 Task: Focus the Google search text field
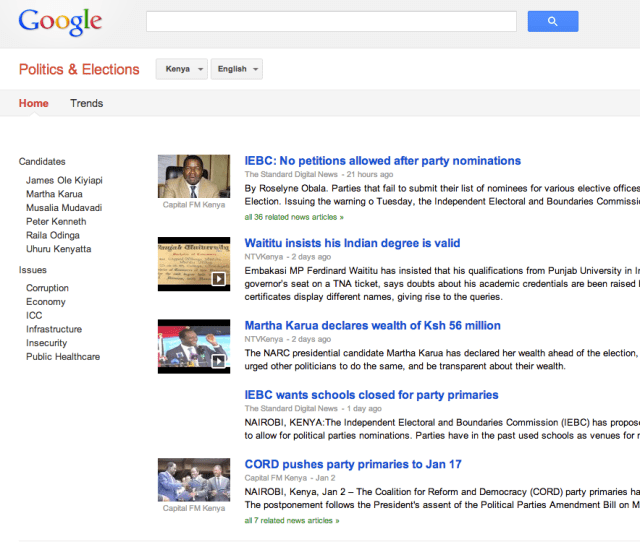pos(331,21)
